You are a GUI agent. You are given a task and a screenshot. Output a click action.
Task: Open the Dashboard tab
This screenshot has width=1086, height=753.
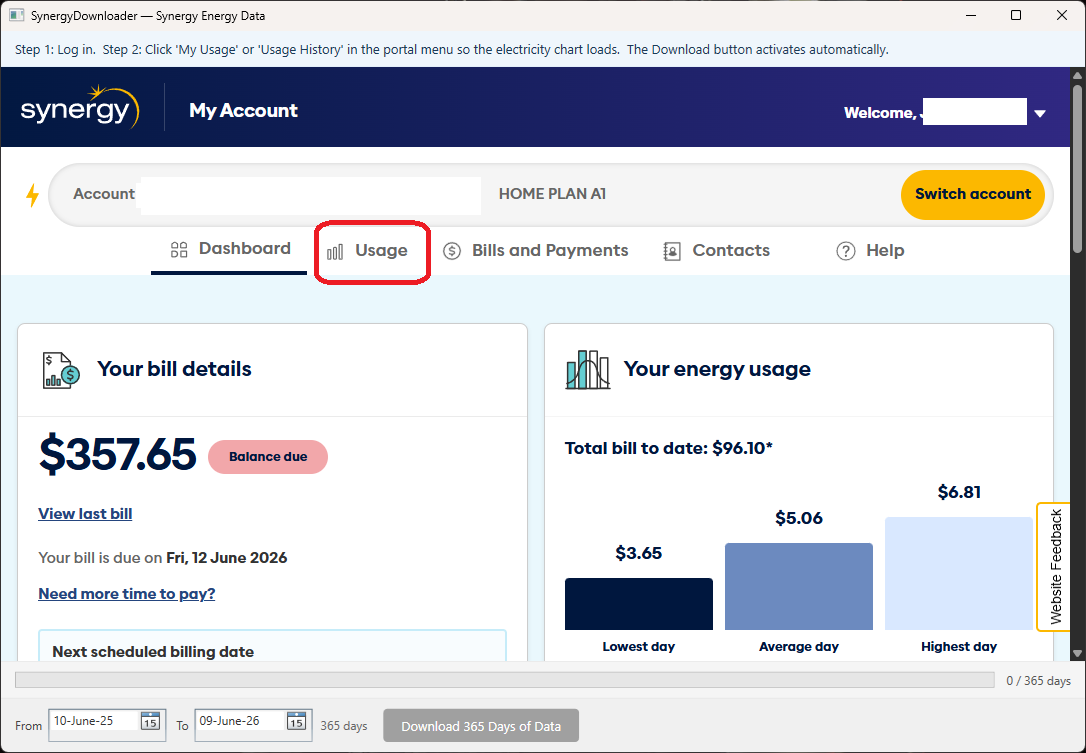click(x=229, y=249)
